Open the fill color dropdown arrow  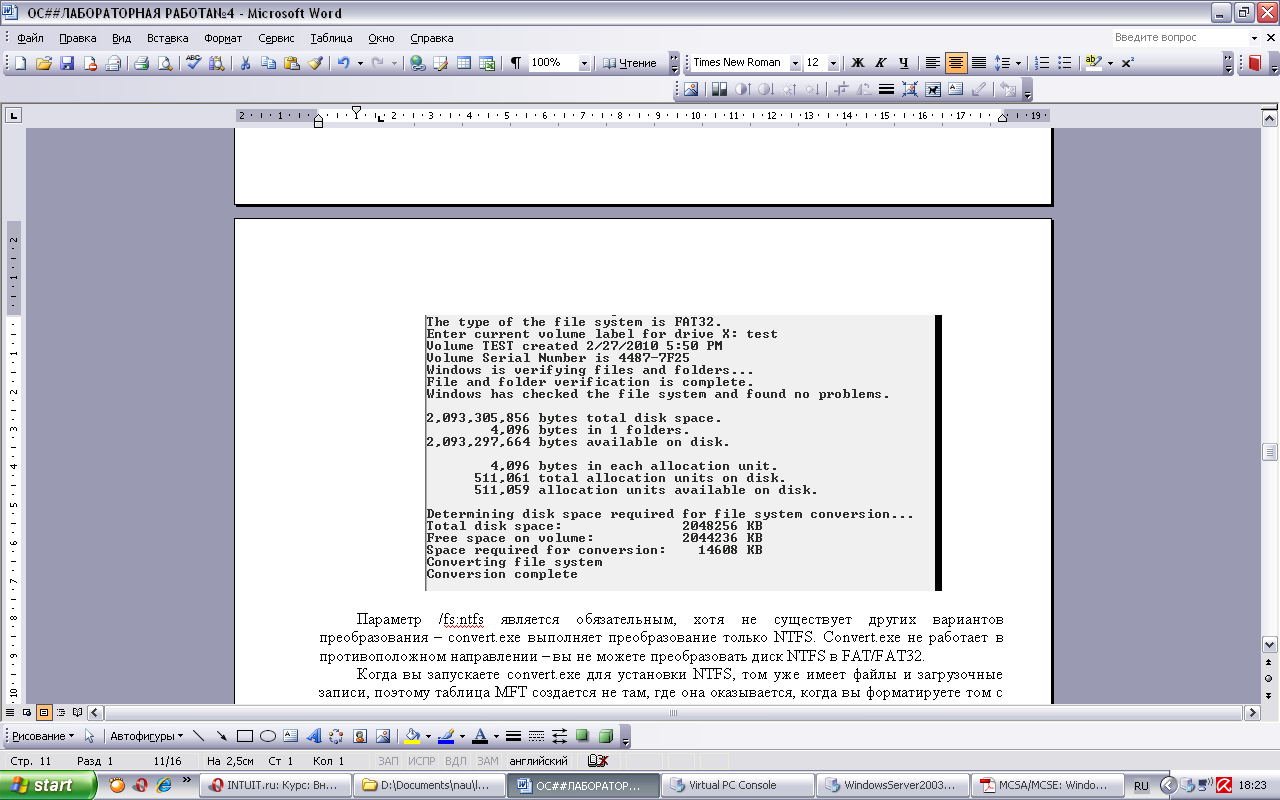427,736
